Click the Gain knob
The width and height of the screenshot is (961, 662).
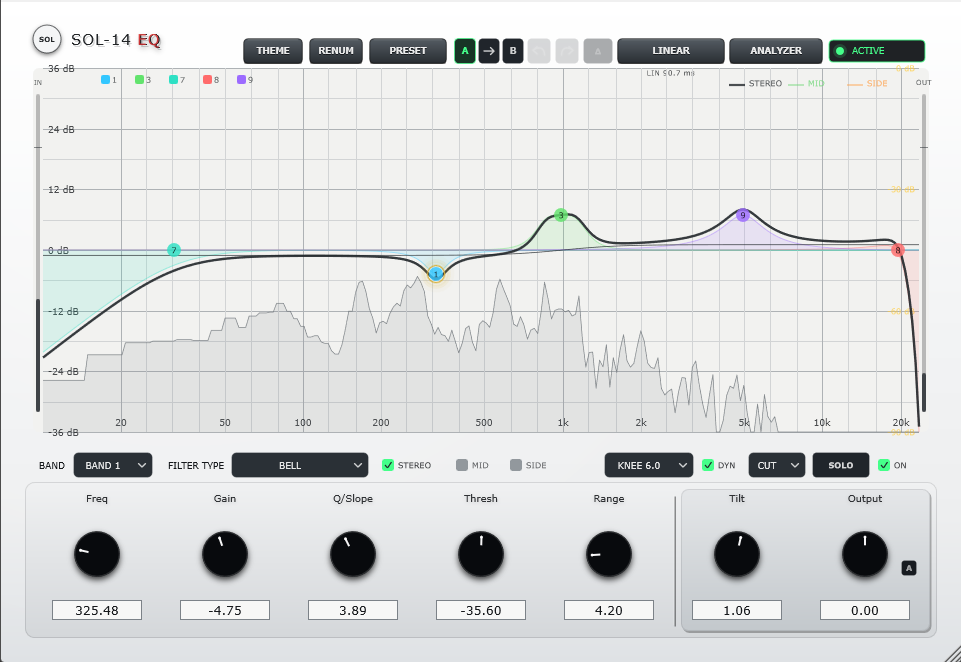tap(225, 555)
